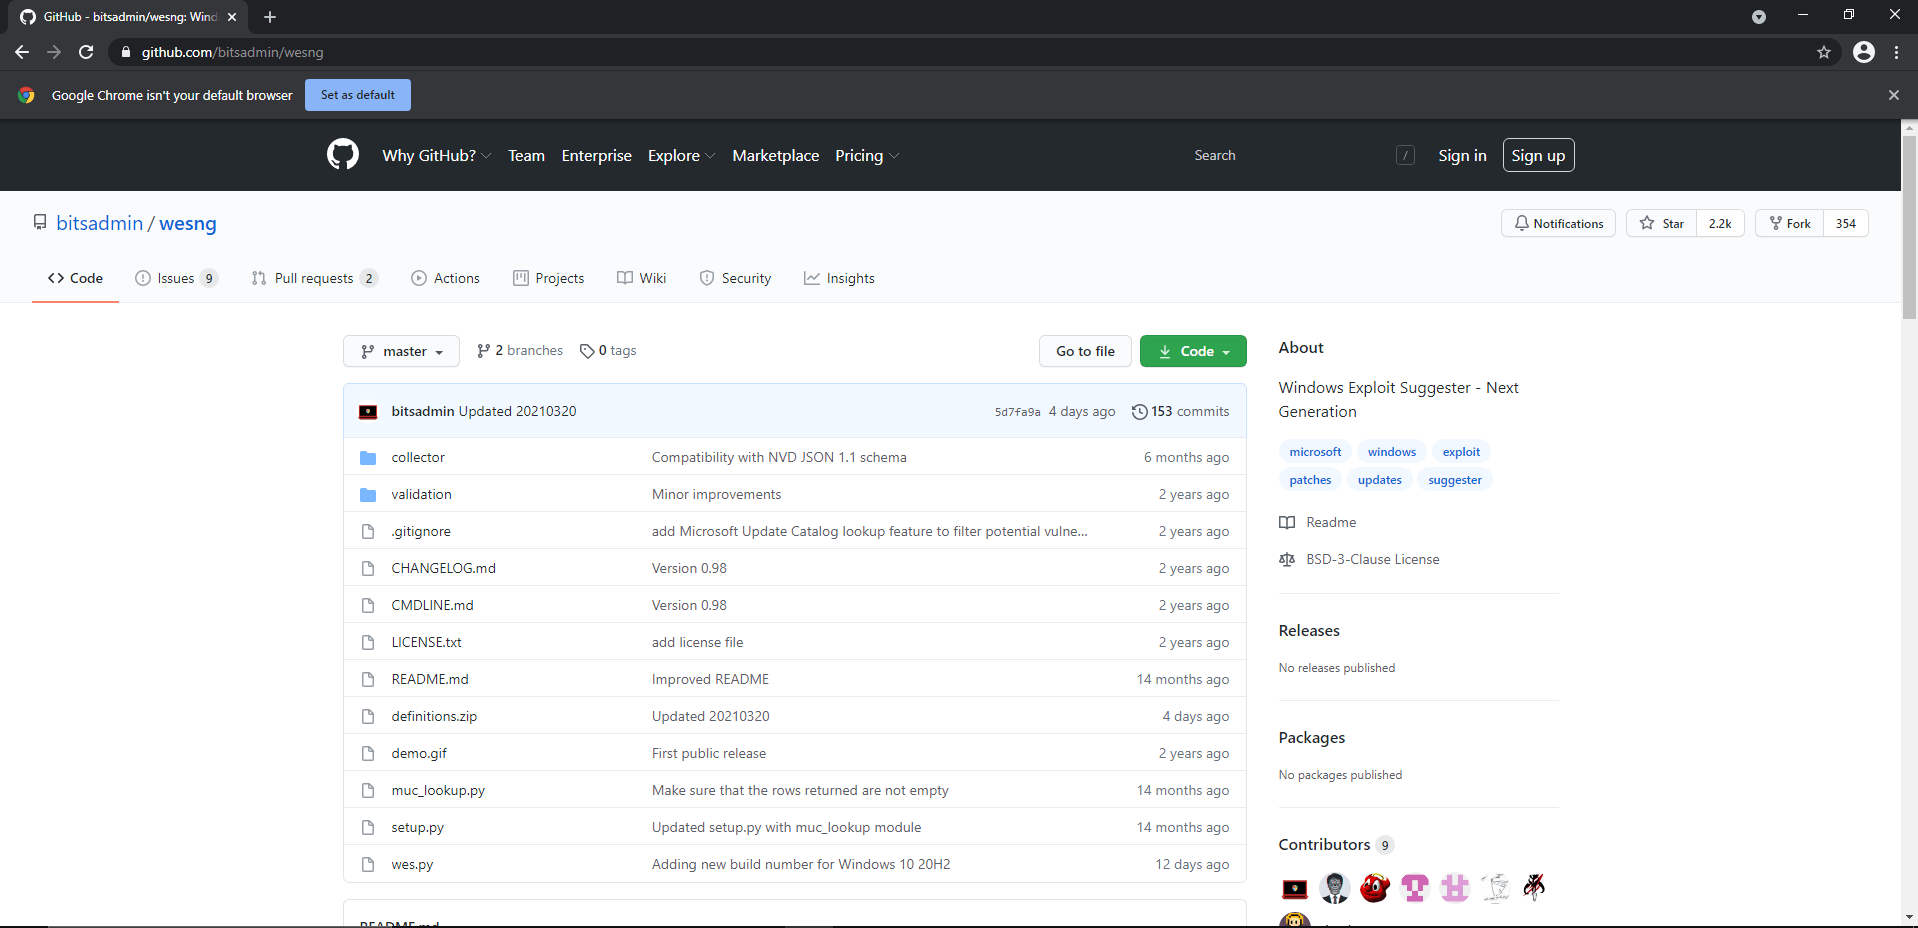Screen dimensions: 1918x928
Task: Click Set as default button
Action: (x=358, y=95)
